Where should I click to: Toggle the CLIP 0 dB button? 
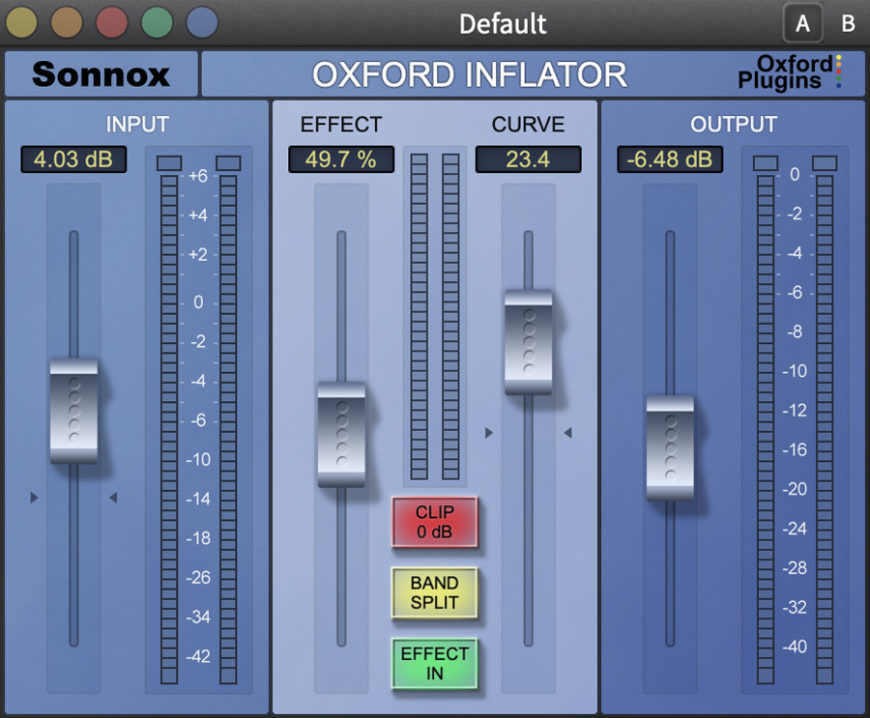(434, 522)
